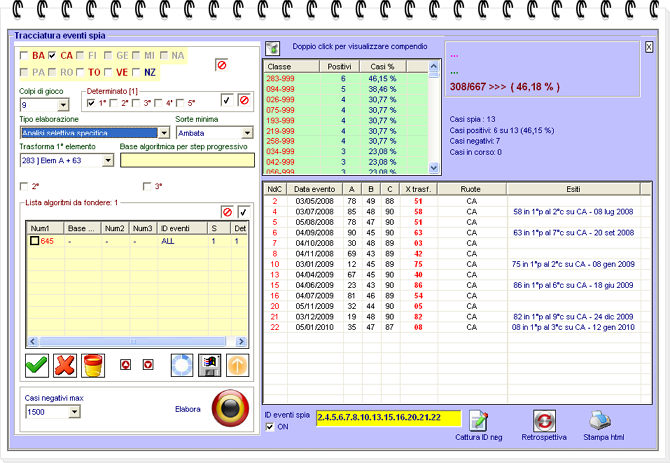The width and height of the screenshot is (670, 463).
Task: Click the Base algoritmica yellow input field
Action: click(x=187, y=160)
